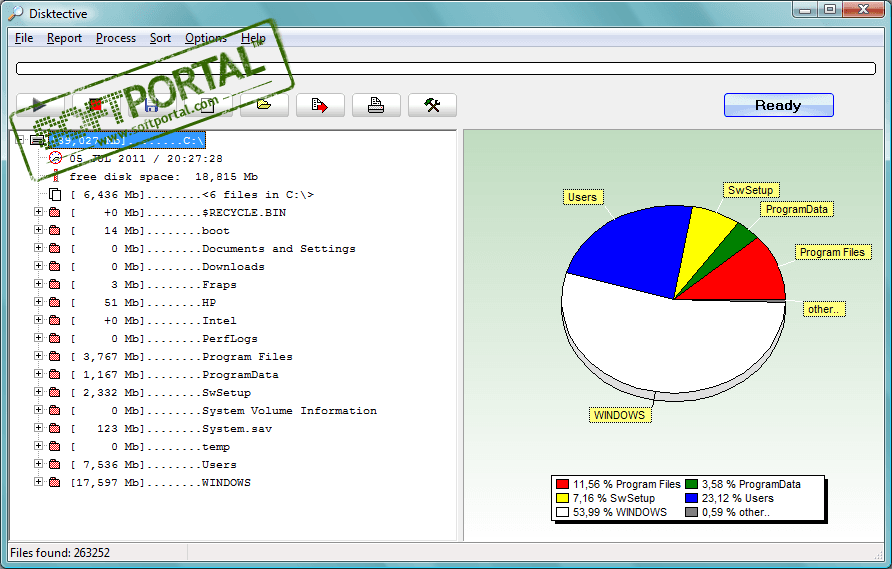Click the clock icon beside scan date

coord(55,158)
